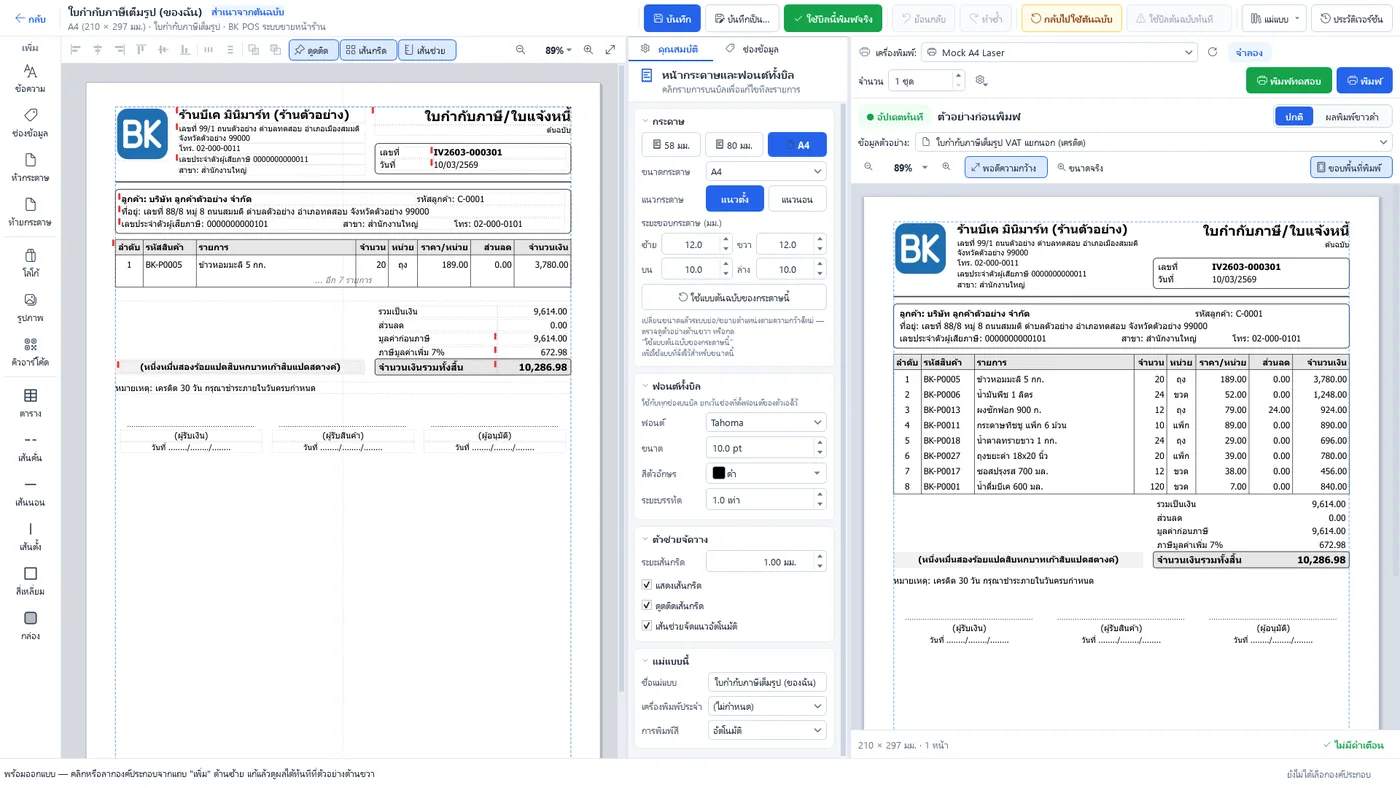The width and height of the screenshot is (1400, 788).
Task: Open the ขนาดกระดาษ A4 dropdown
Action: [766, 172]
